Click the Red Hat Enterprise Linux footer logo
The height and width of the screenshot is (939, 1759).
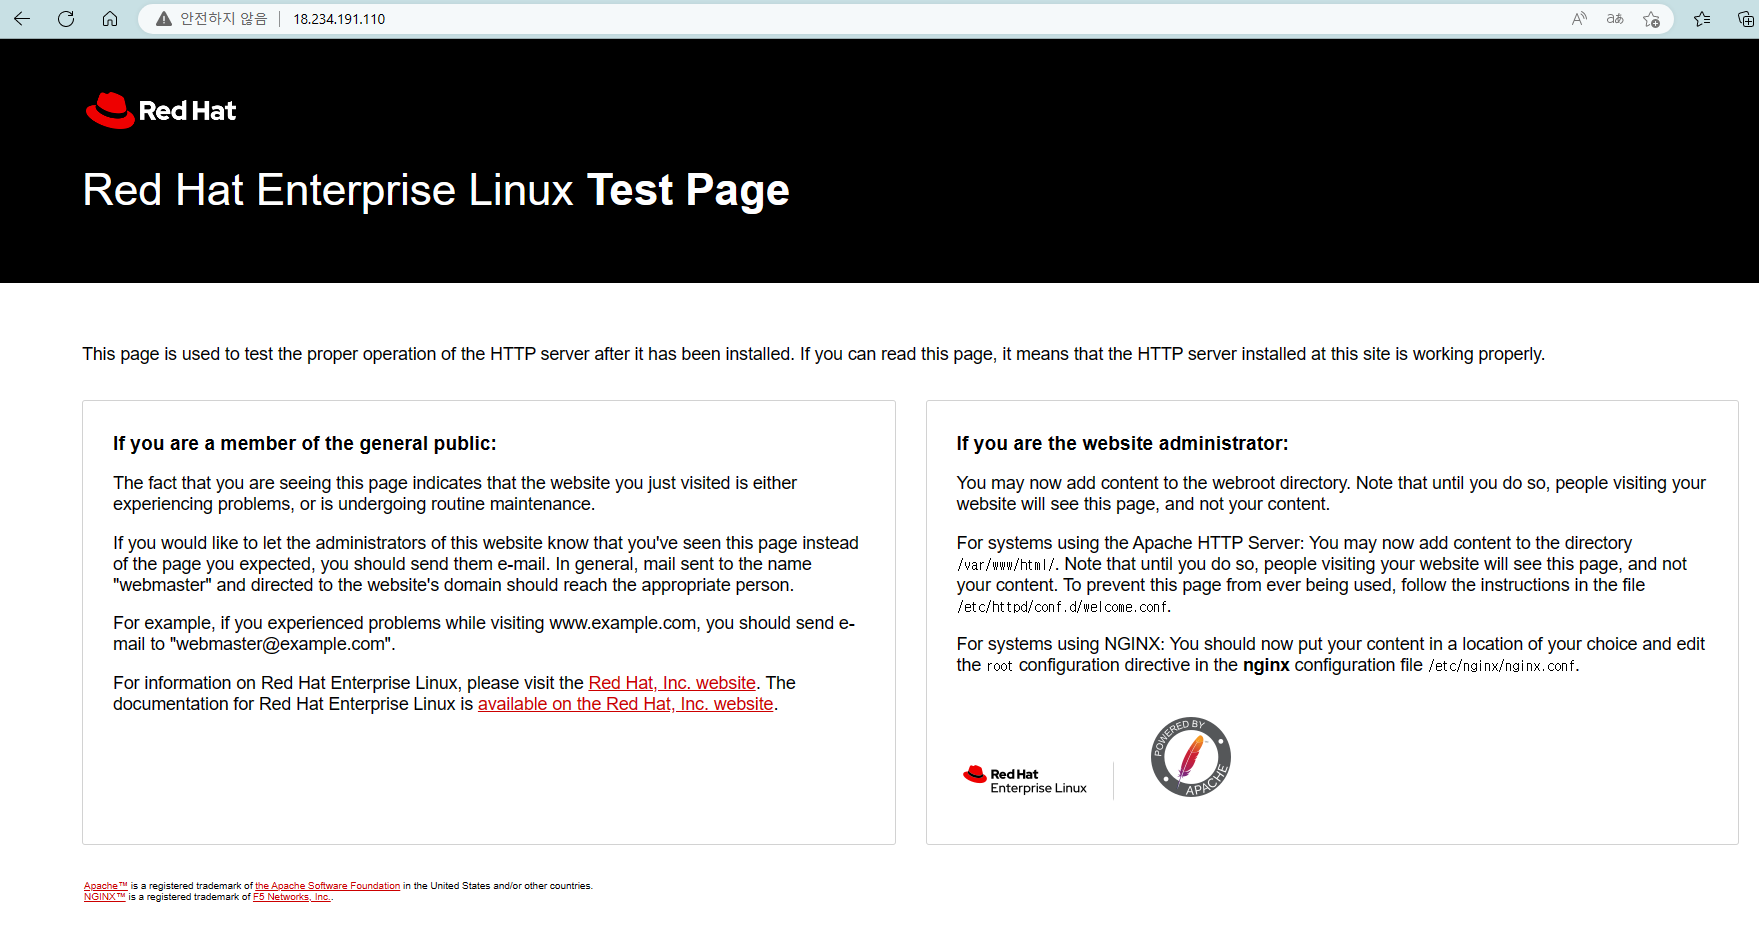pos(1025,780)
